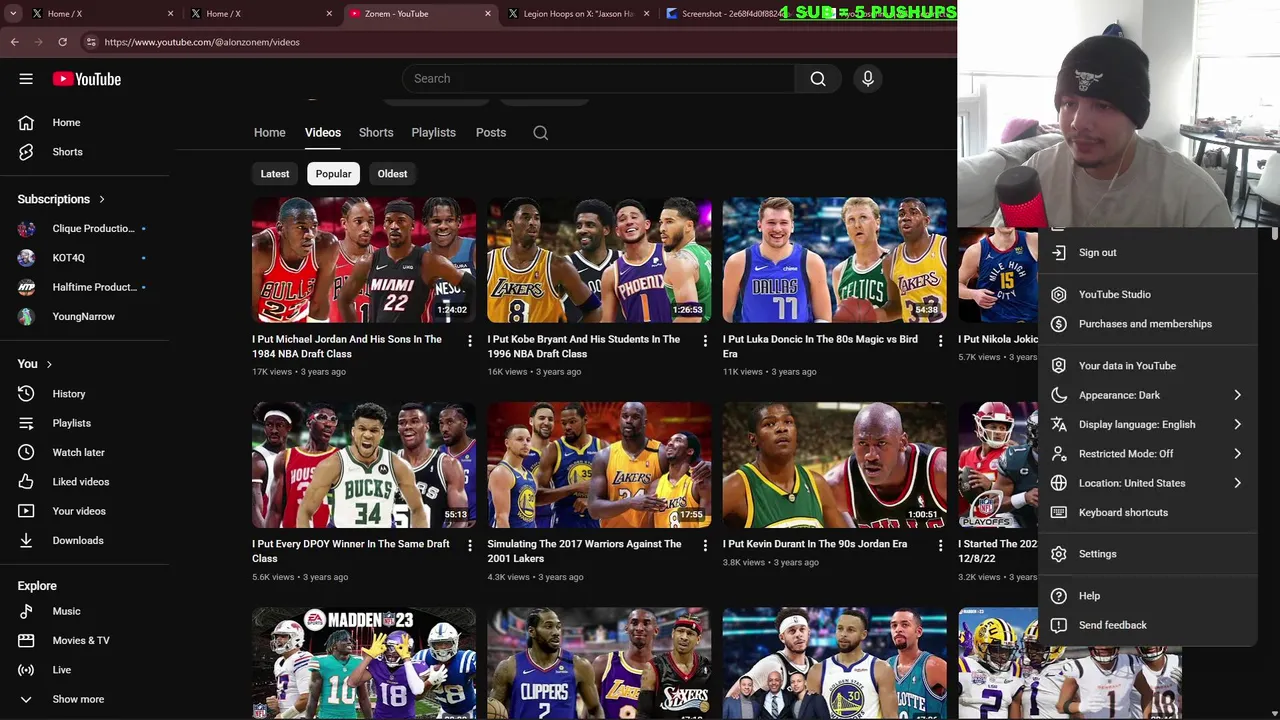The image size is (1280, 720).
Task: Open YouTube Studio from account menu
Action: [1146, 295]
